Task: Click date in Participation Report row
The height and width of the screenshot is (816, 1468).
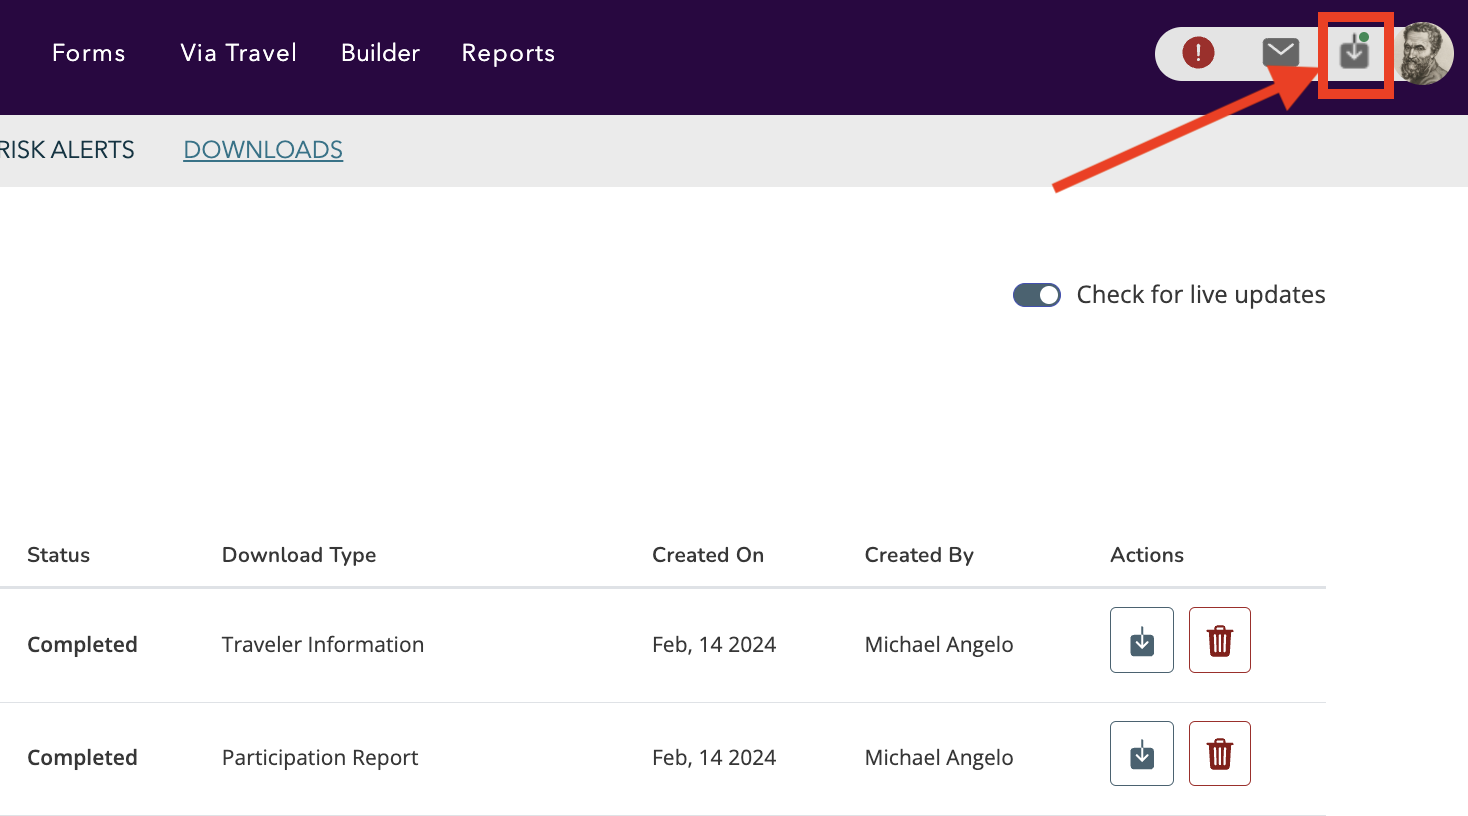Action: point(714,758)
